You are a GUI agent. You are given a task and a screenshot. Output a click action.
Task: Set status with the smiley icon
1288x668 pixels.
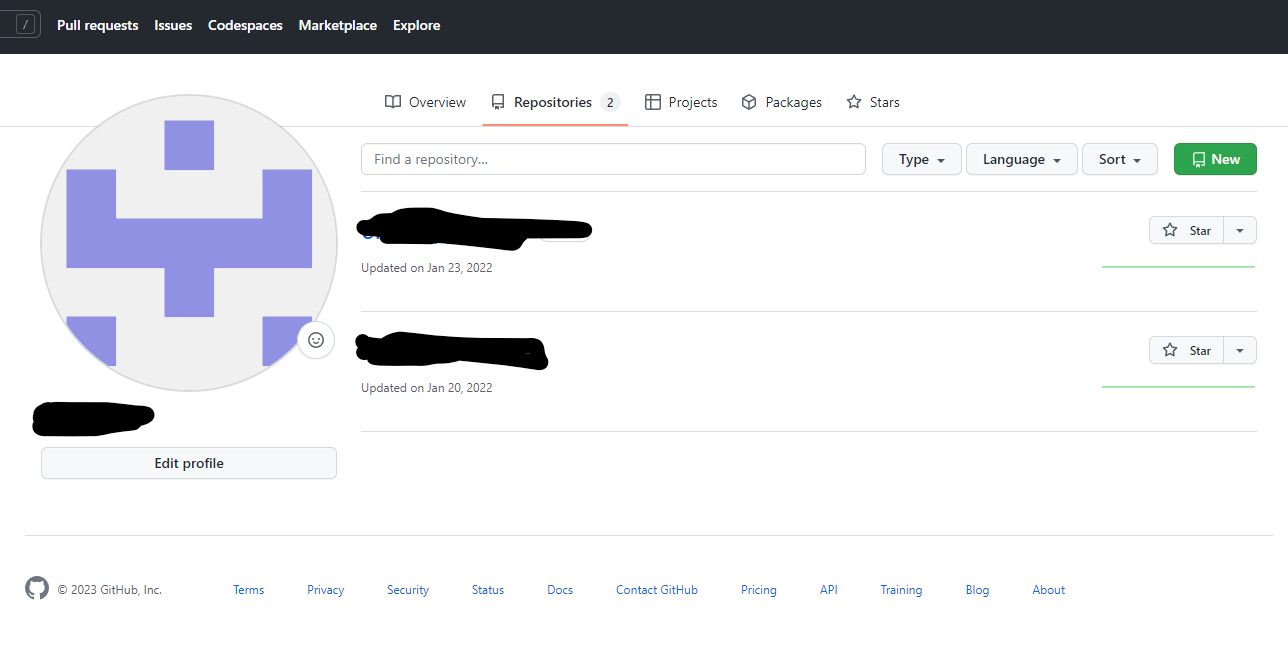(x=316, y=340)
